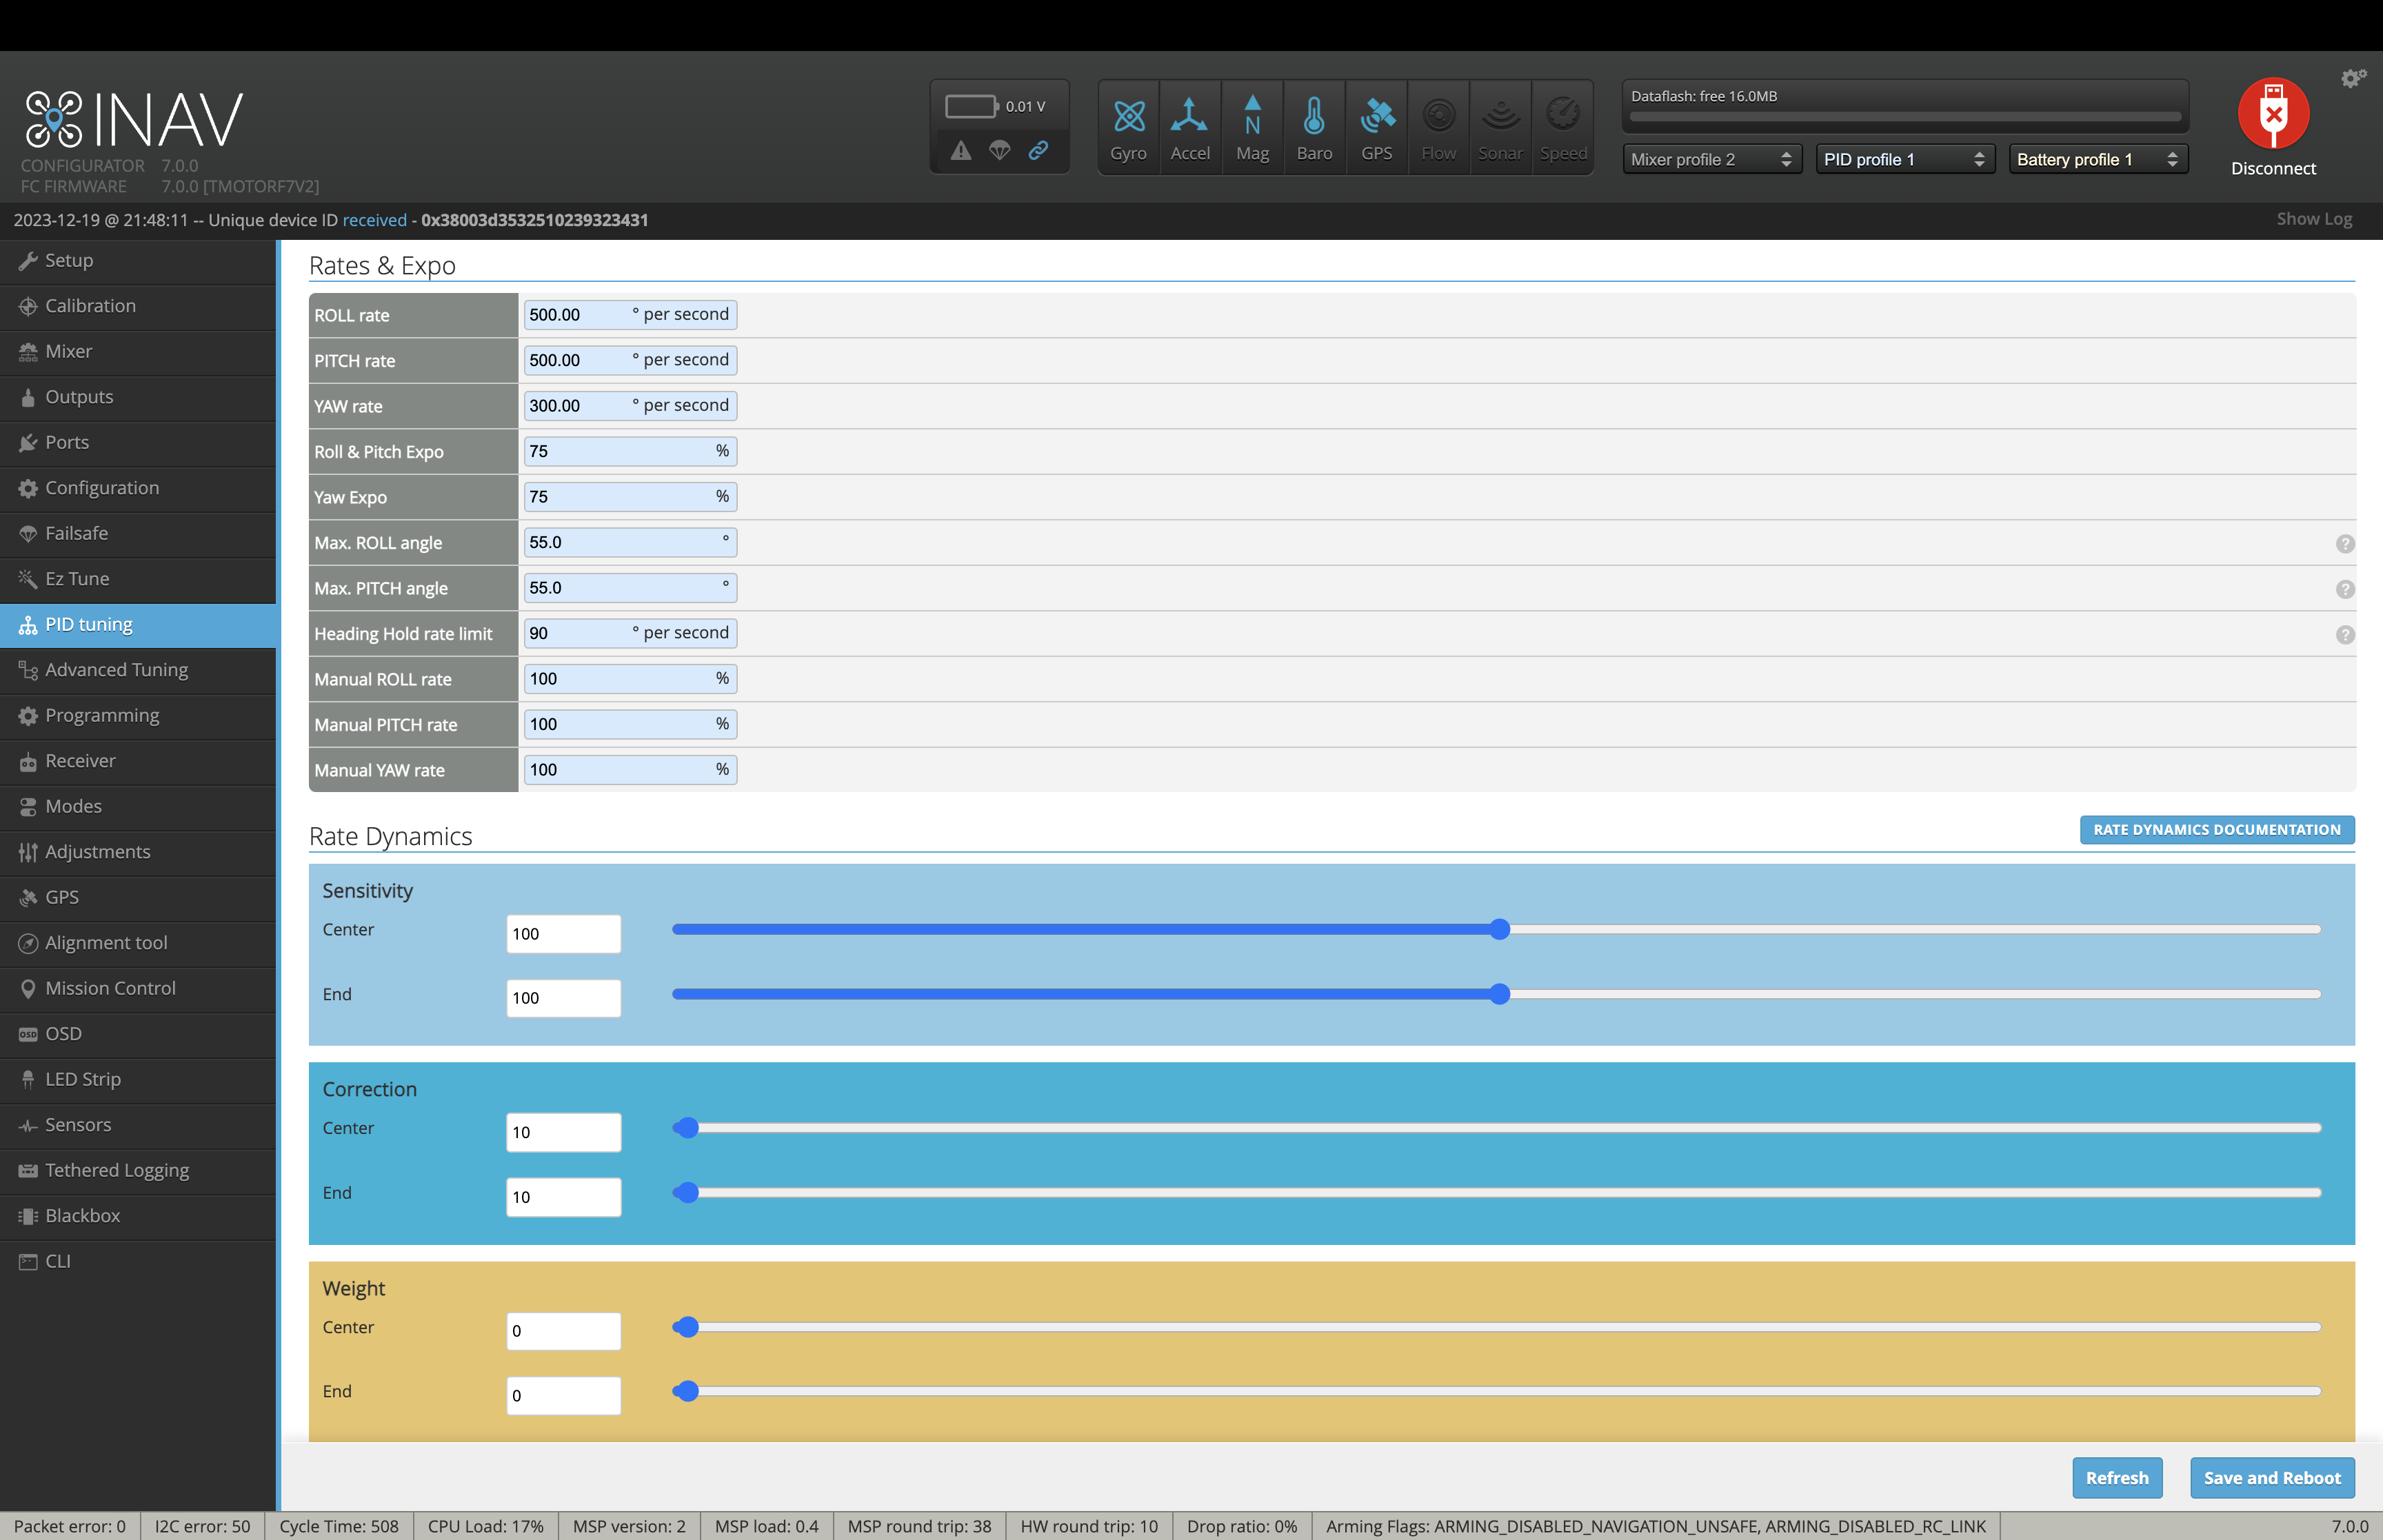Click the Save and Reboot button

click(x=2271, y=1478)
